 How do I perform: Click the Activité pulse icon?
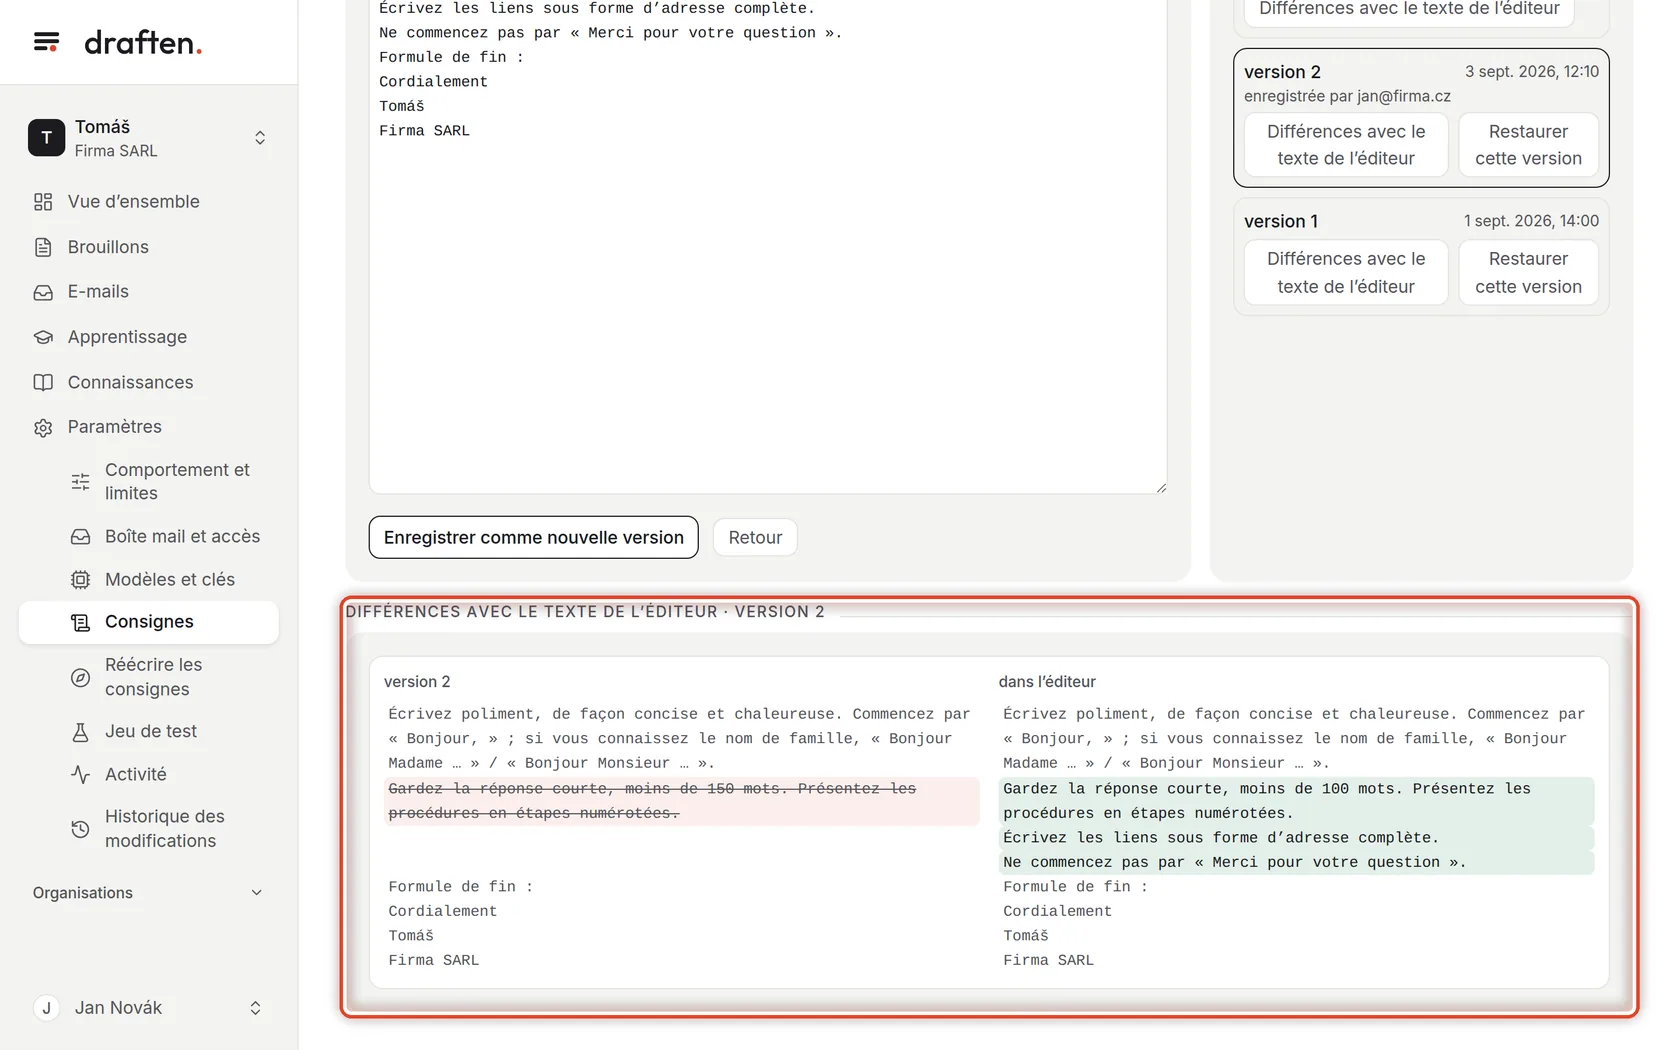[81, 774]
